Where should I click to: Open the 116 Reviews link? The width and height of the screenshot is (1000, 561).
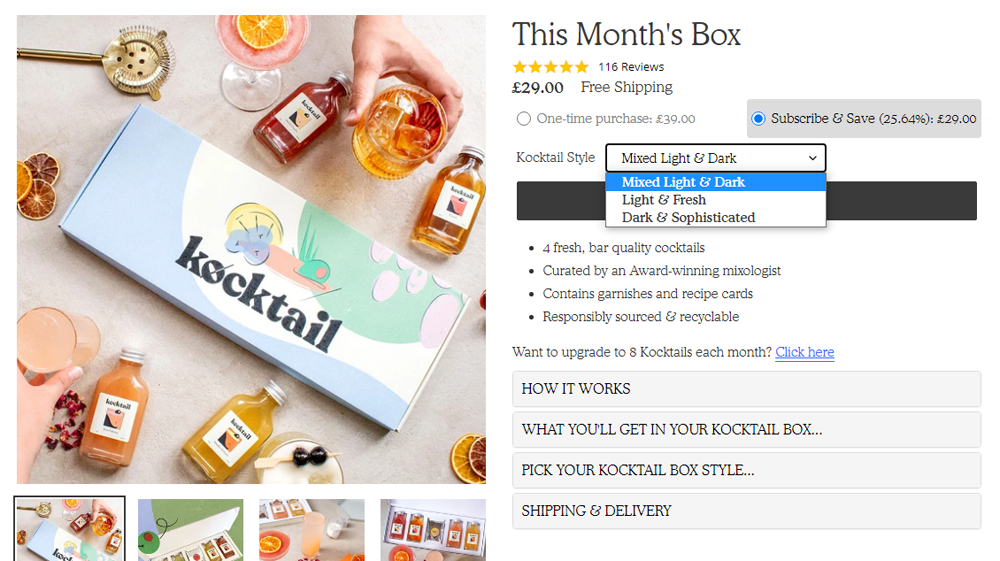(x=631, y=67)
